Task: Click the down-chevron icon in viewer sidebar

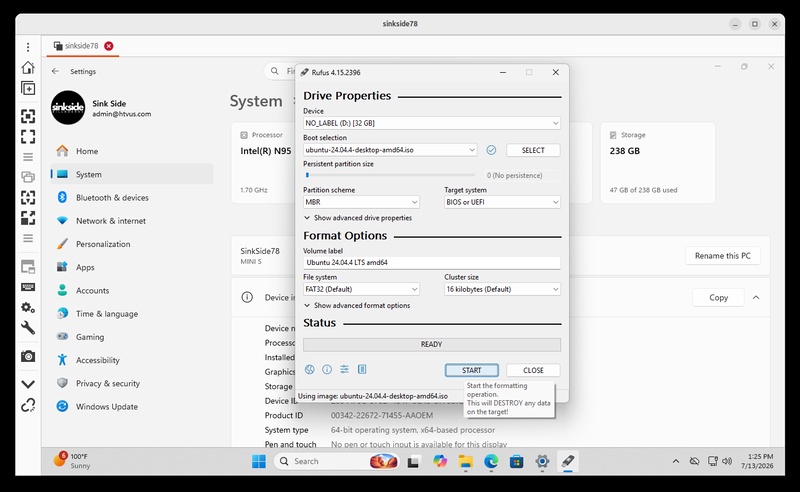Action: tap(28, 384)
